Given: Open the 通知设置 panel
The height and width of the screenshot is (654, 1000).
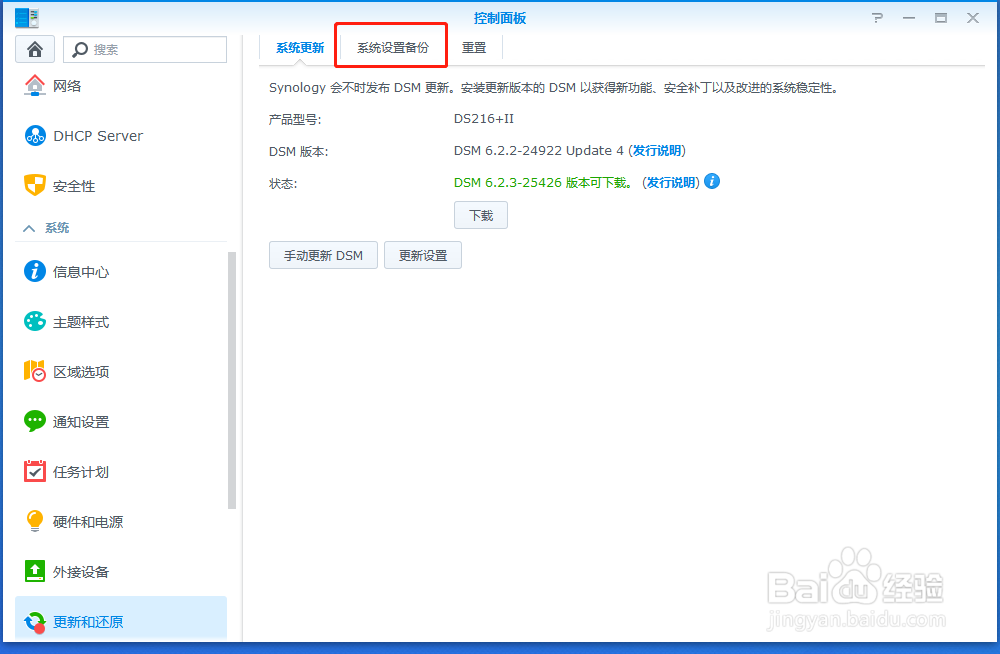Looking at the screenshot, I should [78, 421].
